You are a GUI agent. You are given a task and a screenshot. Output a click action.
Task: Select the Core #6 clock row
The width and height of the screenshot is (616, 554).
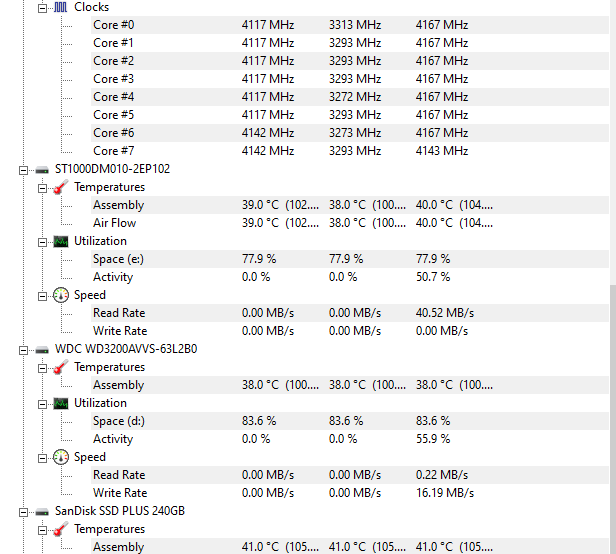pyautogui.click(x=350, y=133)
